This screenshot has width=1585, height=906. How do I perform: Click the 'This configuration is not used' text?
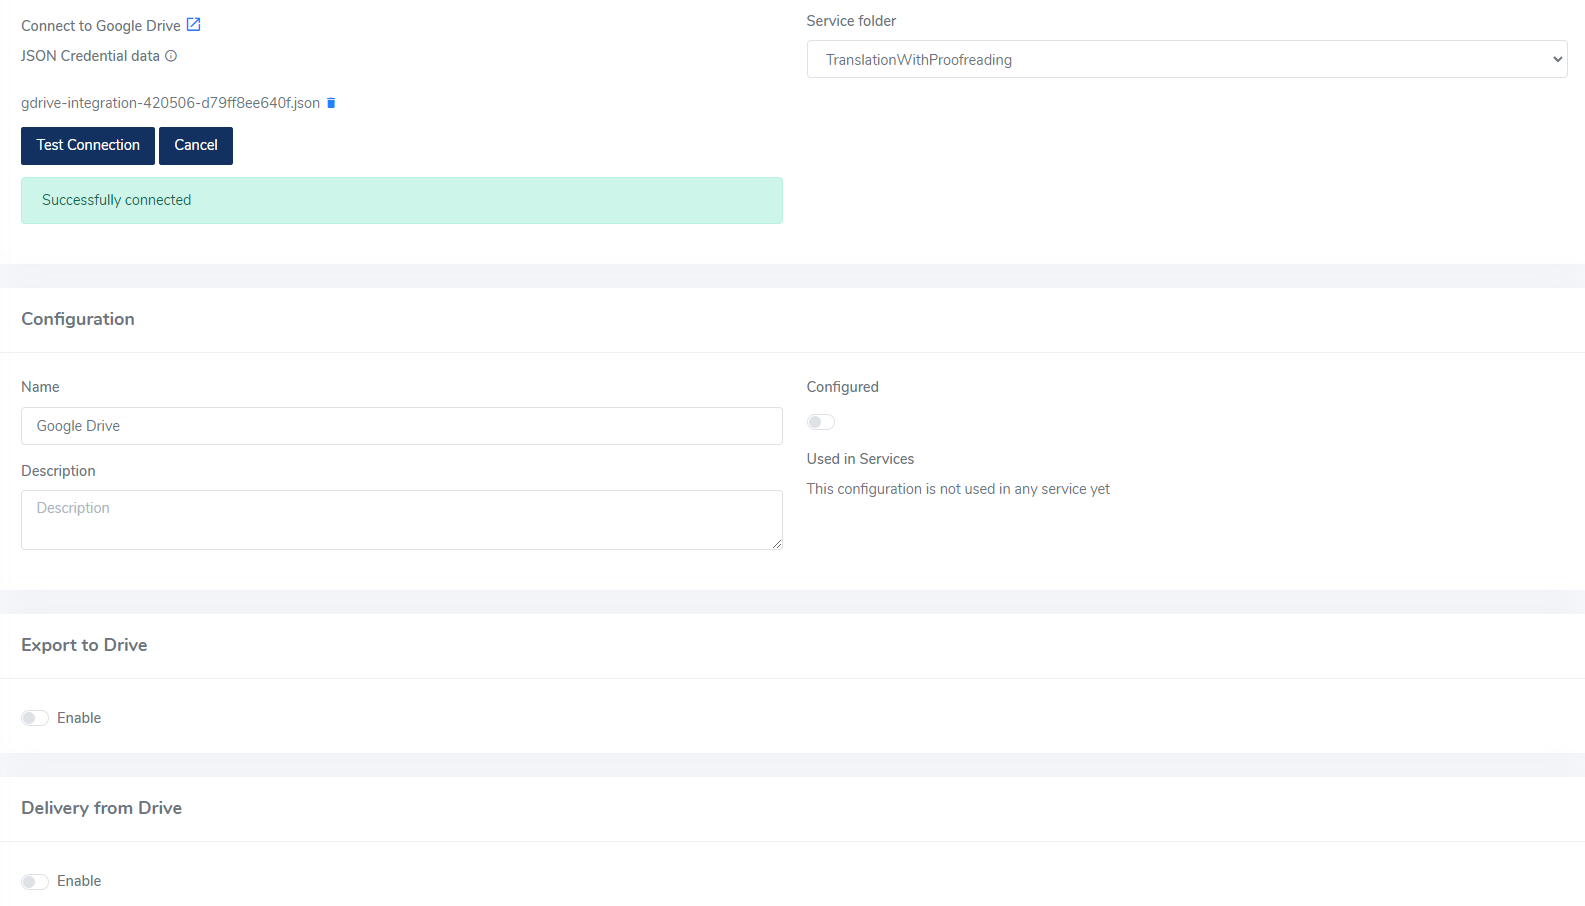tap(958, 489)
